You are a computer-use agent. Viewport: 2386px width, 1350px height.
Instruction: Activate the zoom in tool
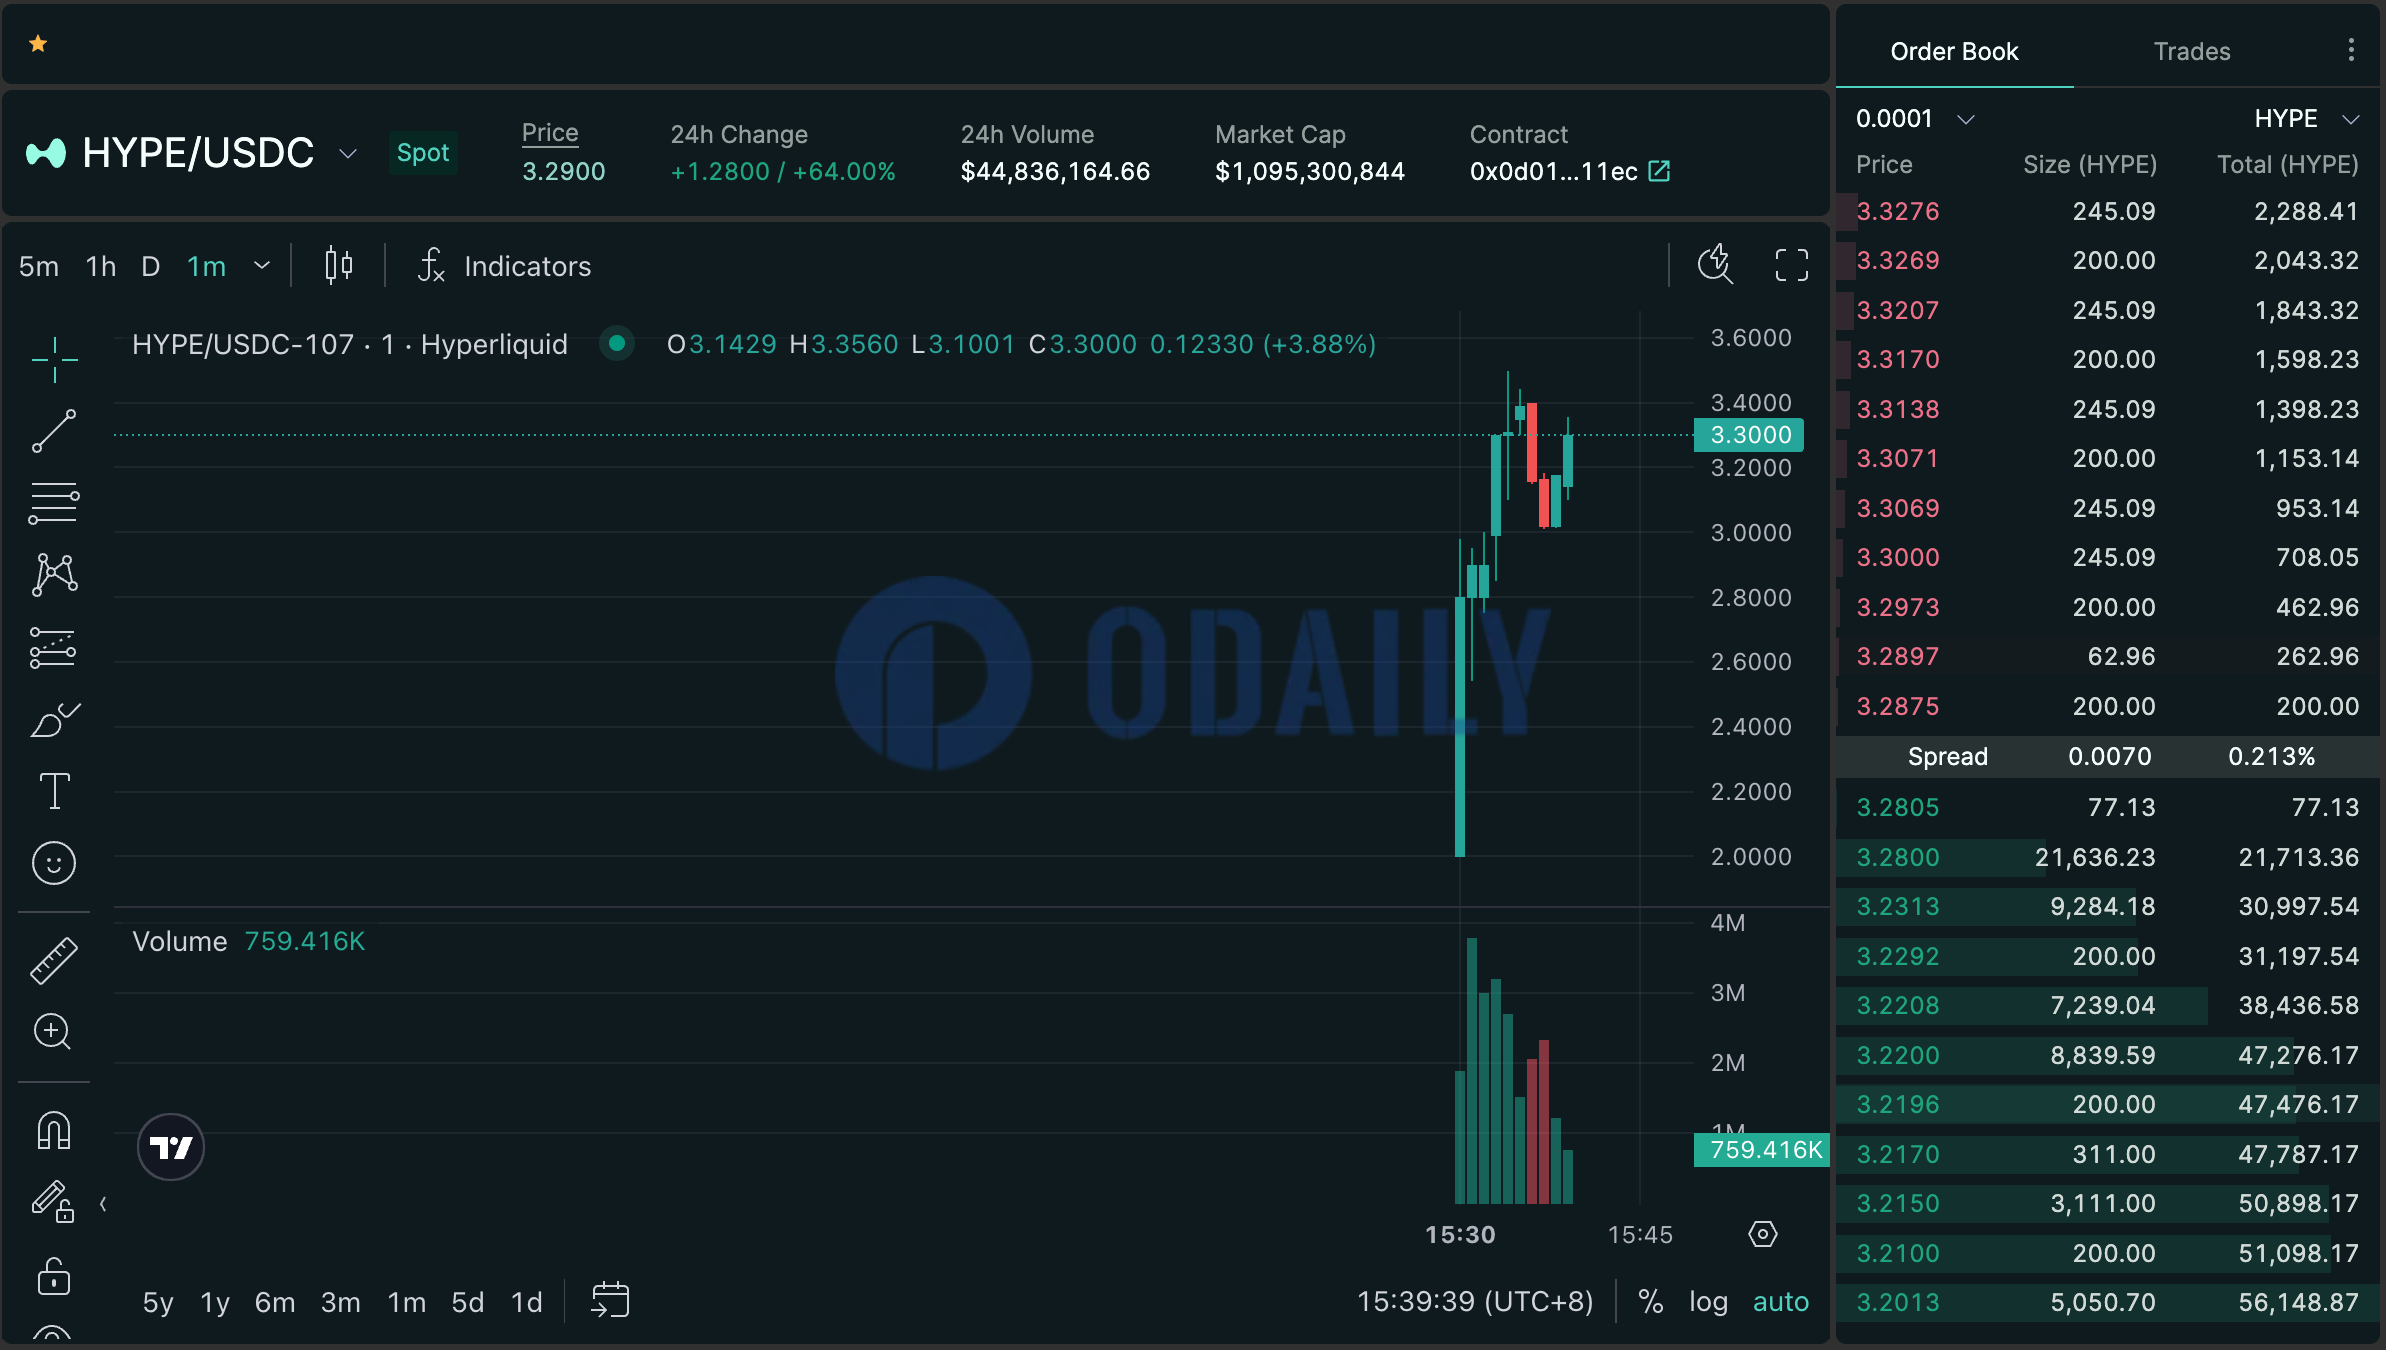pos(54,1031)
